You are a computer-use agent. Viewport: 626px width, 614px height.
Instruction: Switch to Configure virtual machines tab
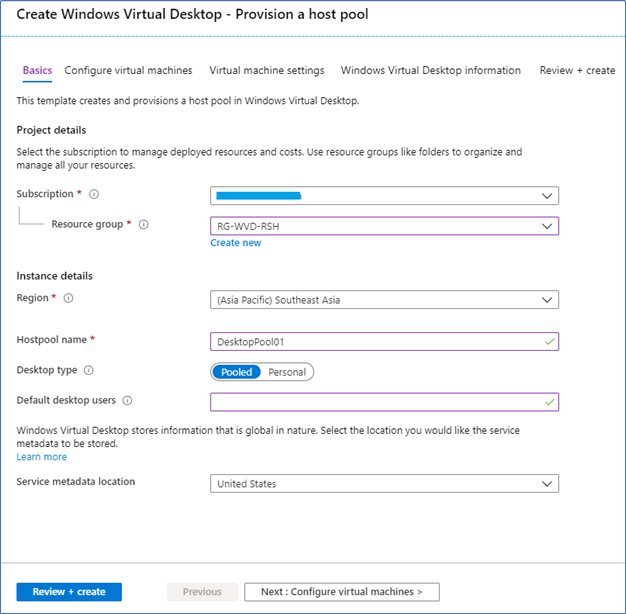tap(128, 71)
